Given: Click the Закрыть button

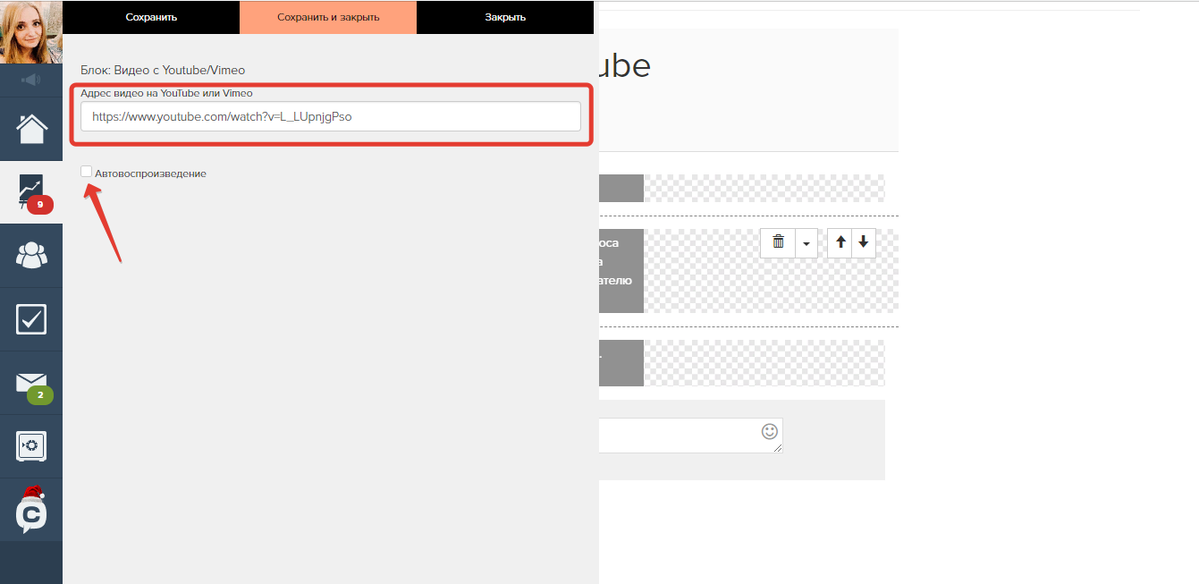Looking at the screenshot, I should click(505, 17).
